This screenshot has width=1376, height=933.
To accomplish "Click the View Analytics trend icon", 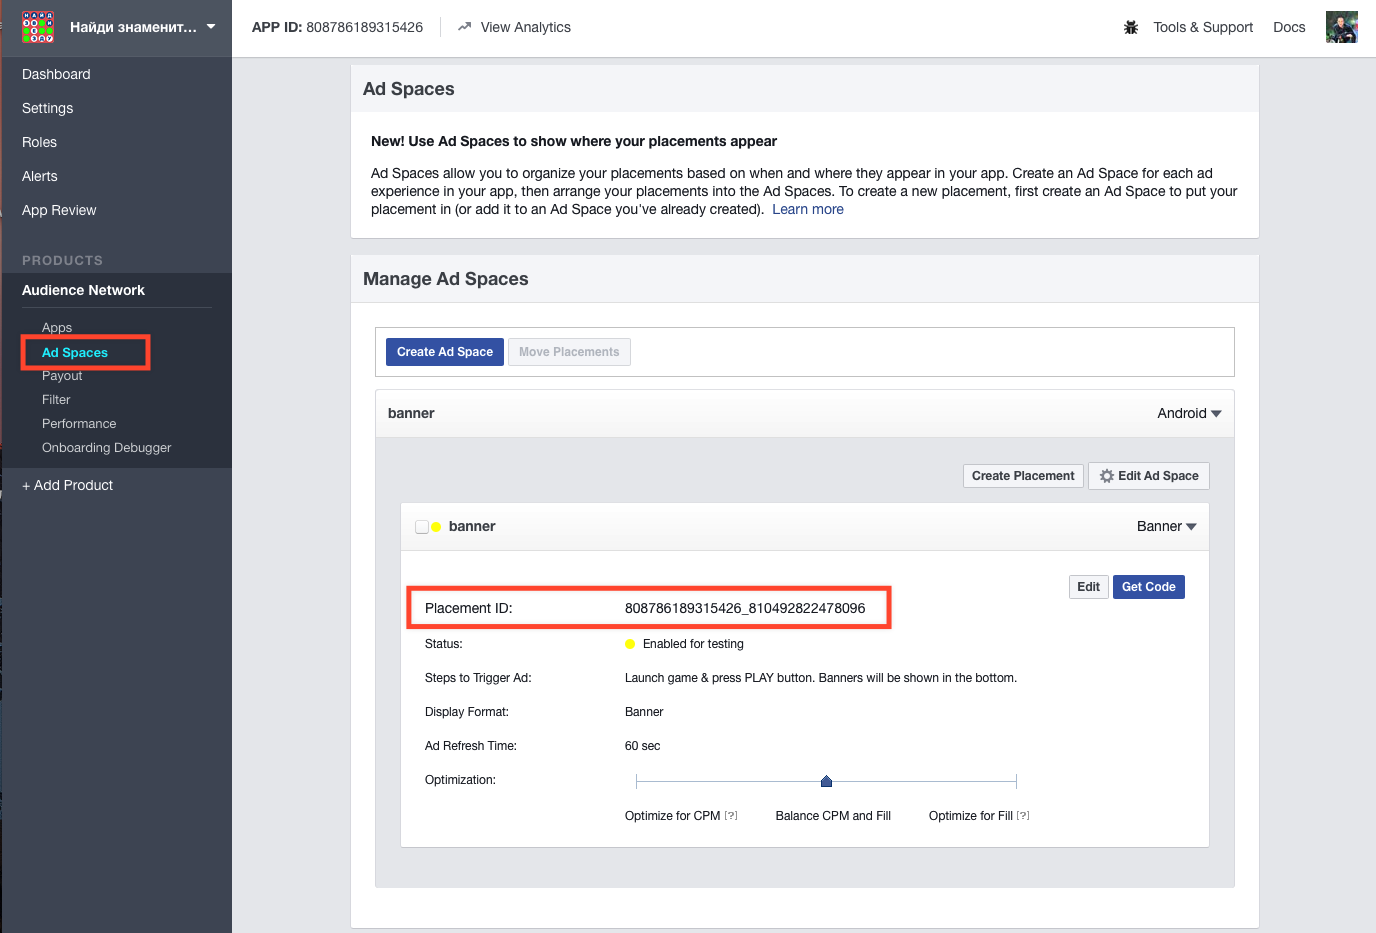I will (464, 27).
